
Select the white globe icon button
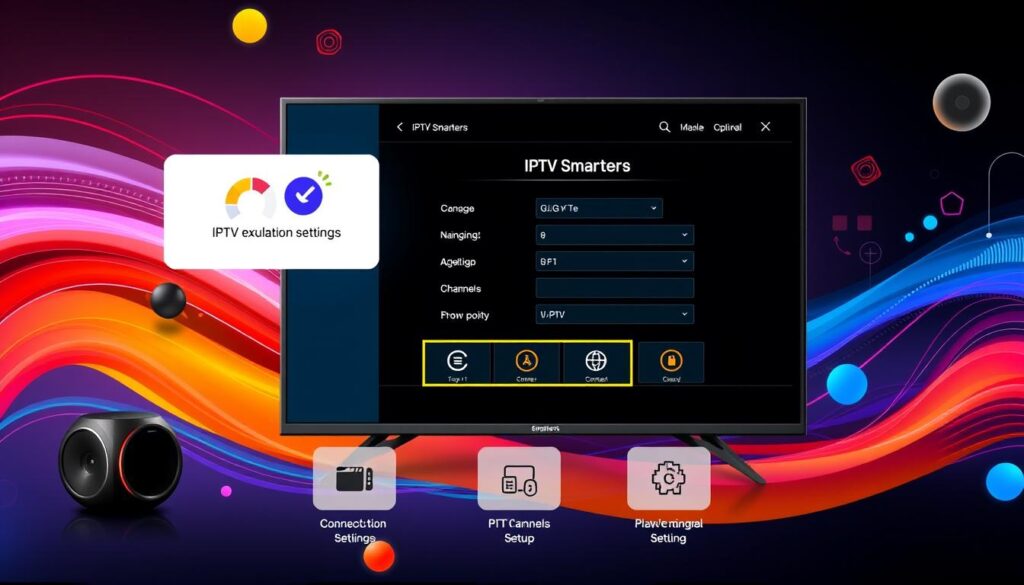[x=596, y=362]
